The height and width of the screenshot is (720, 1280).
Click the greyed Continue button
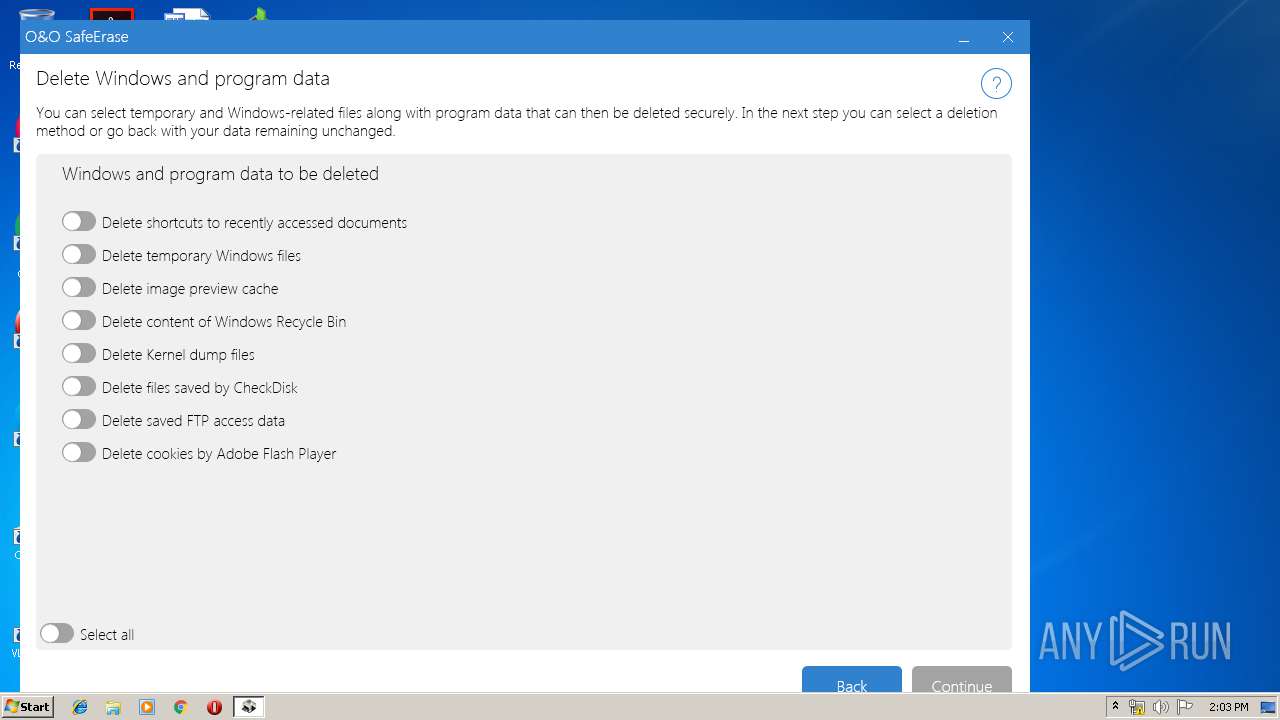pos(962,679)
